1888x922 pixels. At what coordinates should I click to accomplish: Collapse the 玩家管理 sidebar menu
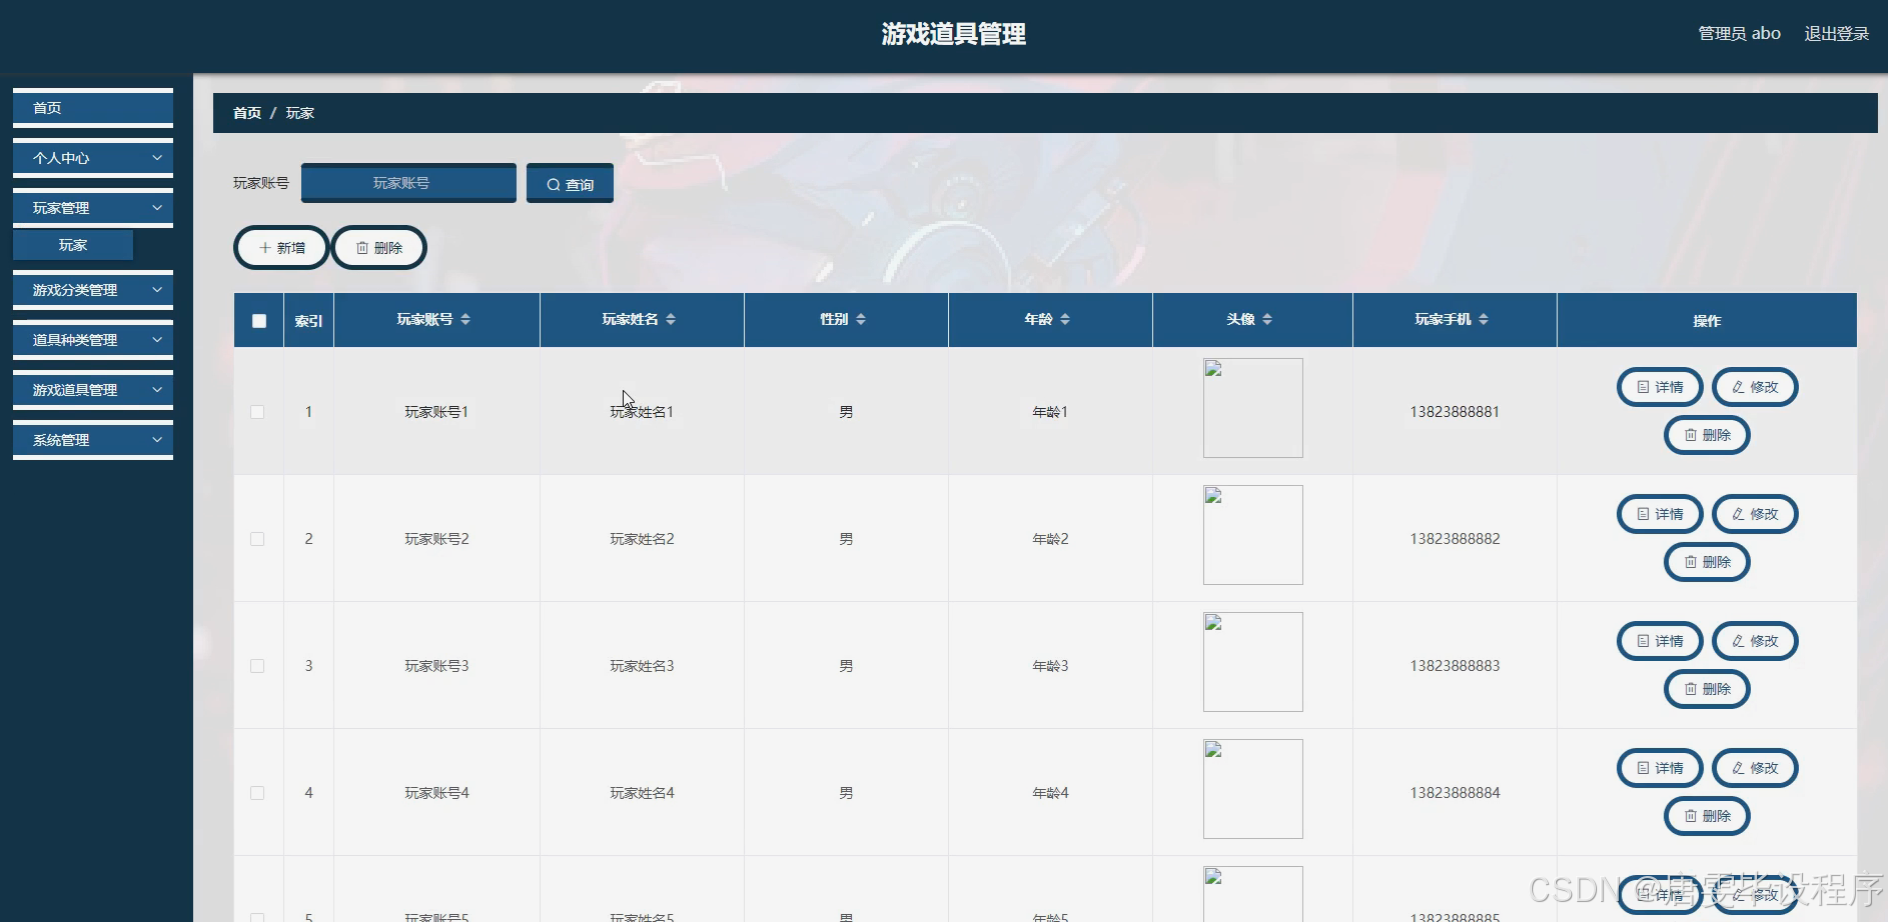coord(93,208)
